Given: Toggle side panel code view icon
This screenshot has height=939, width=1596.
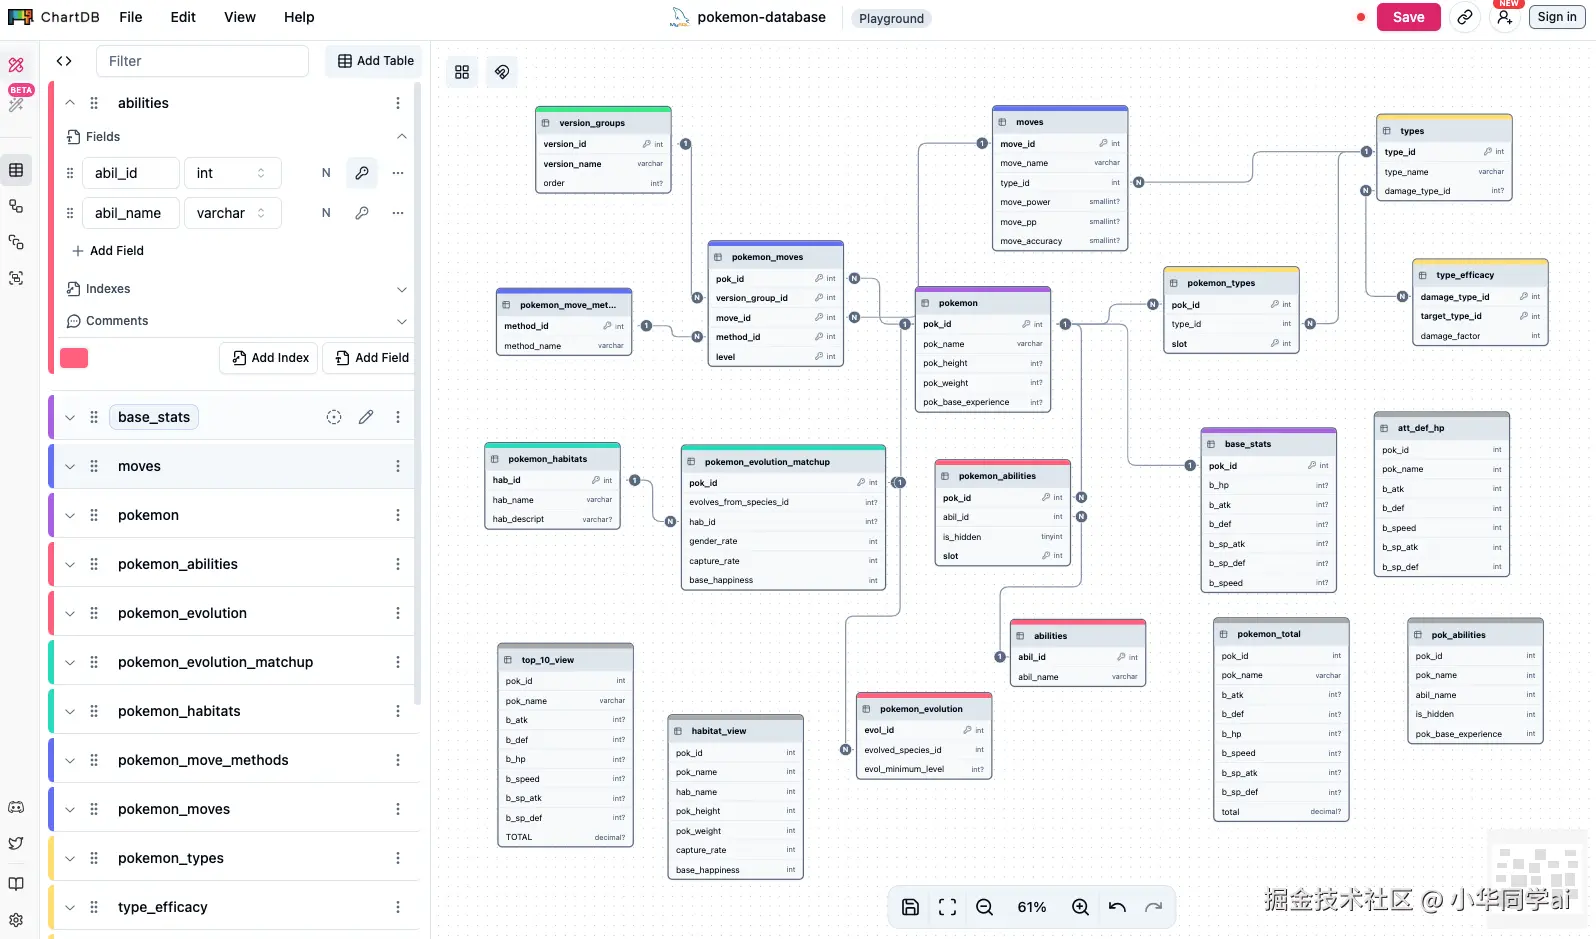Looking at the screenshot, I should point(64,61).
